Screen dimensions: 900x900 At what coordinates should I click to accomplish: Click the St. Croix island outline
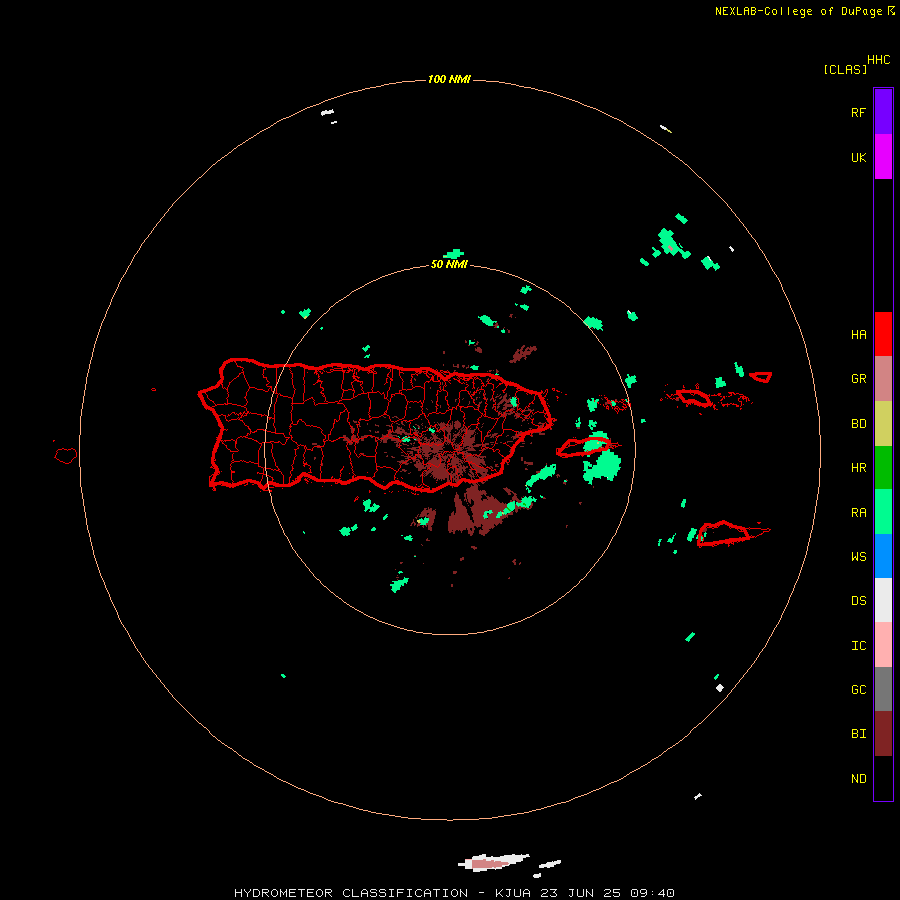(723, 534)
